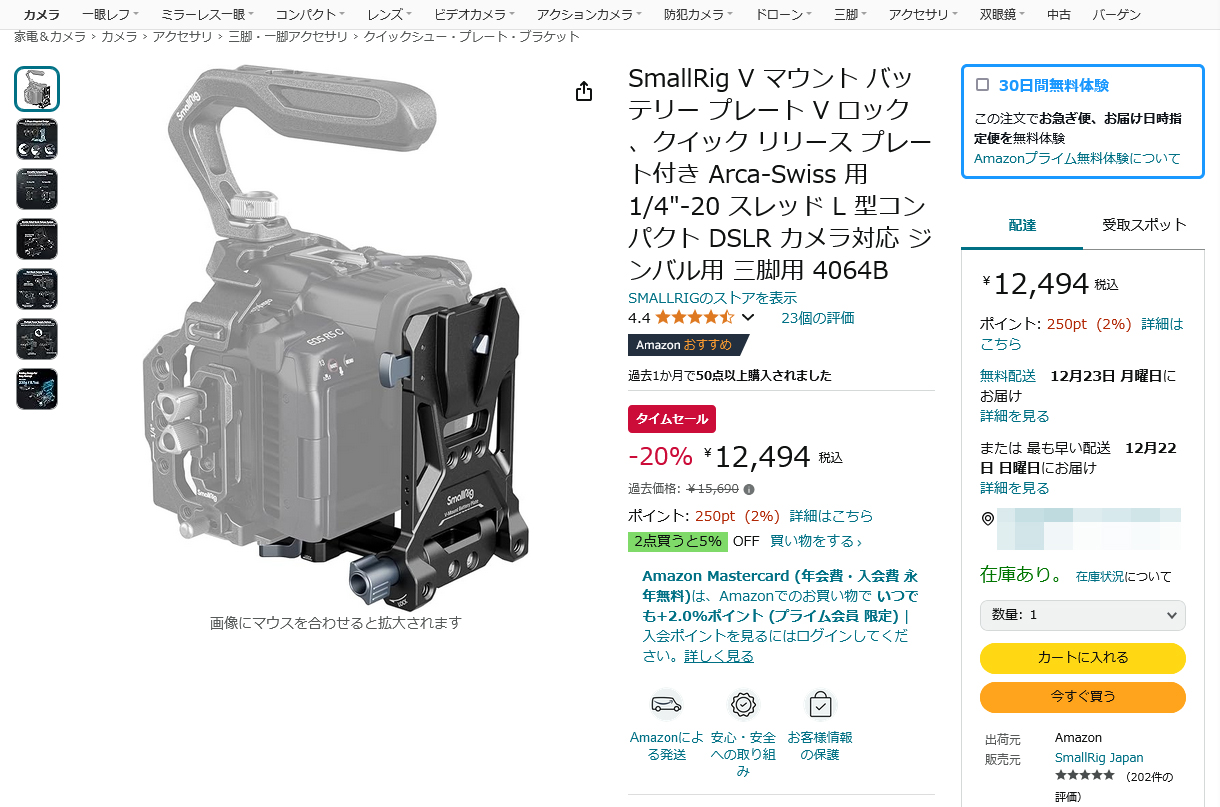Viewport: 1220px width, 807px height.
Task: Check the 30日間無料体験 checkbox
Action: 983,85
